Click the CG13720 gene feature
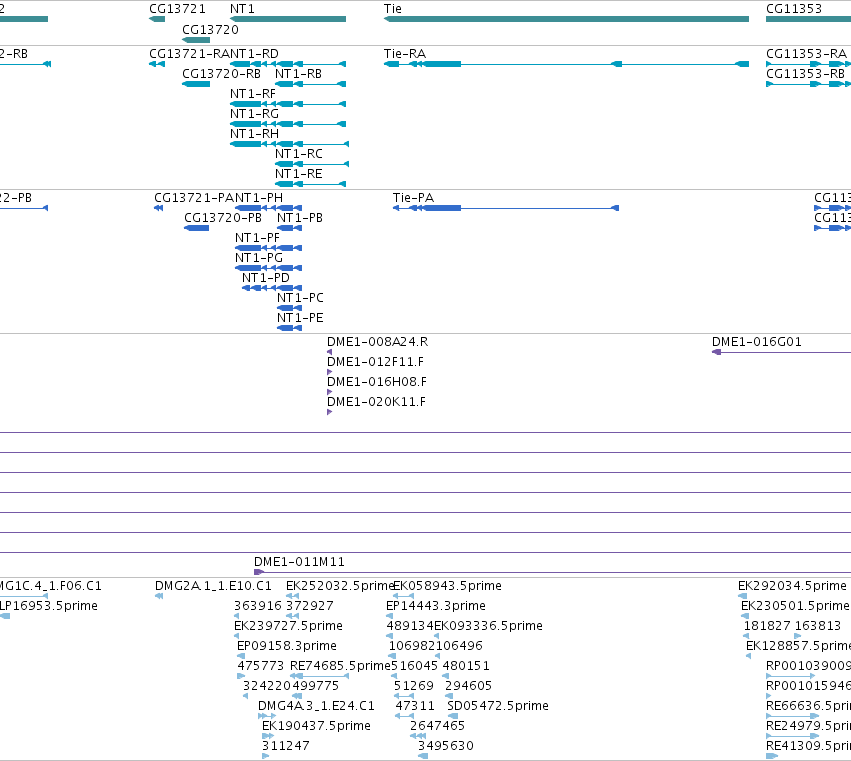The width and height of the screenshot is (851, 761). tap(196, 40)
